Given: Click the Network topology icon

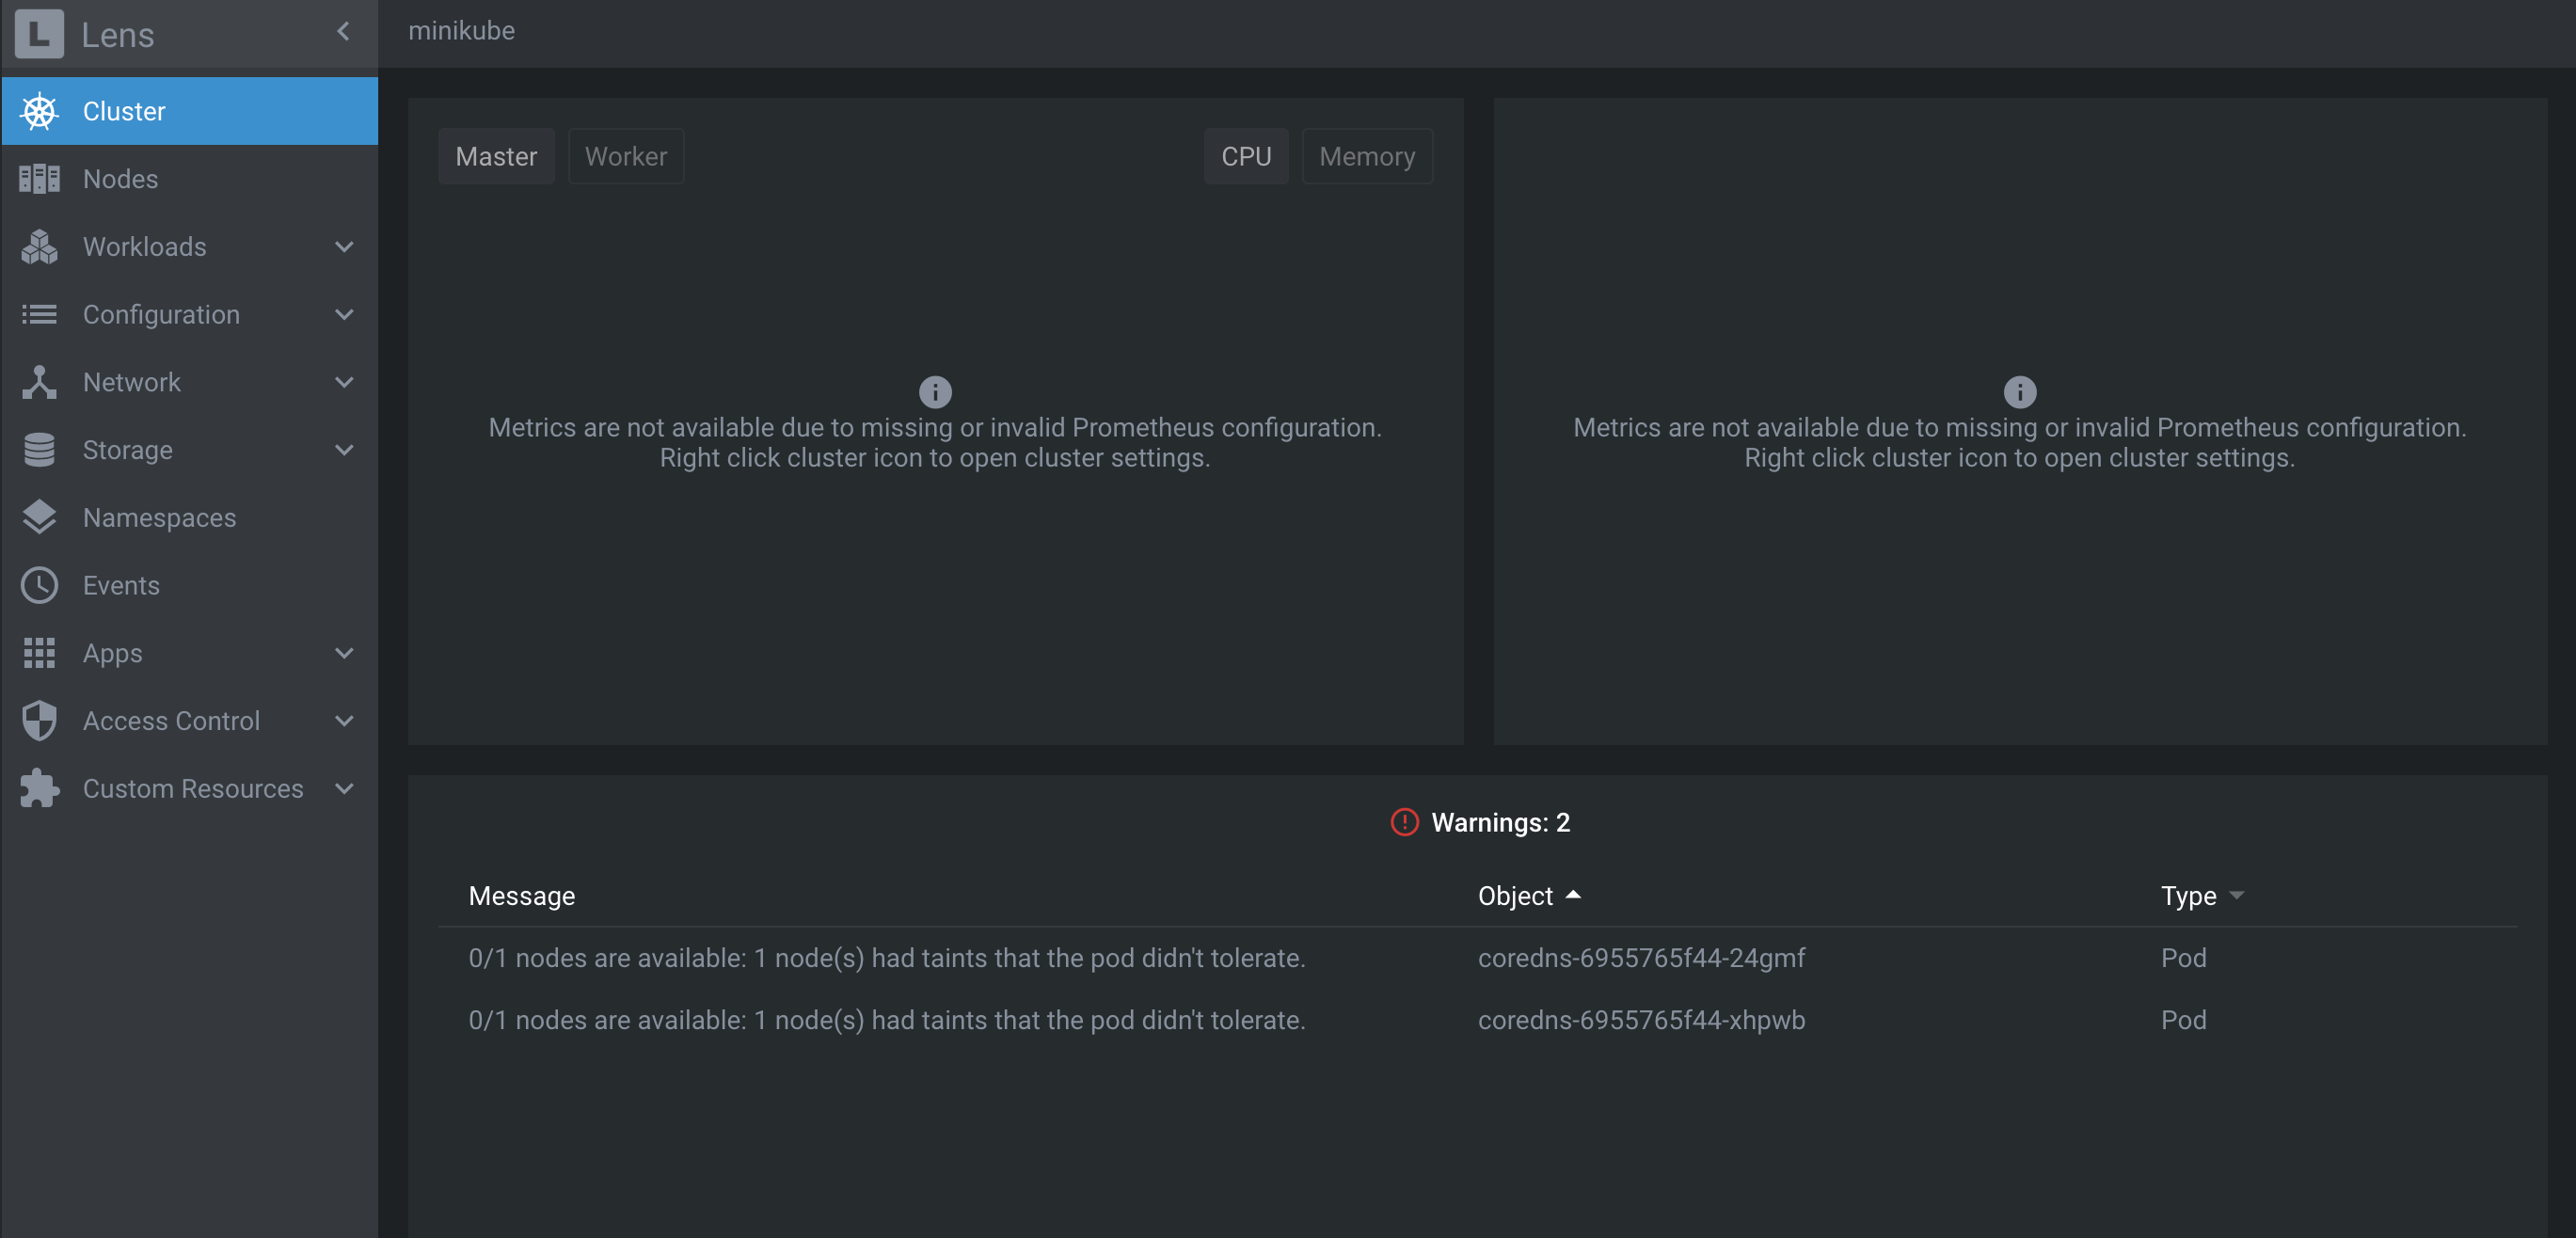Looking at the screenshot, I should click(39, 382).
